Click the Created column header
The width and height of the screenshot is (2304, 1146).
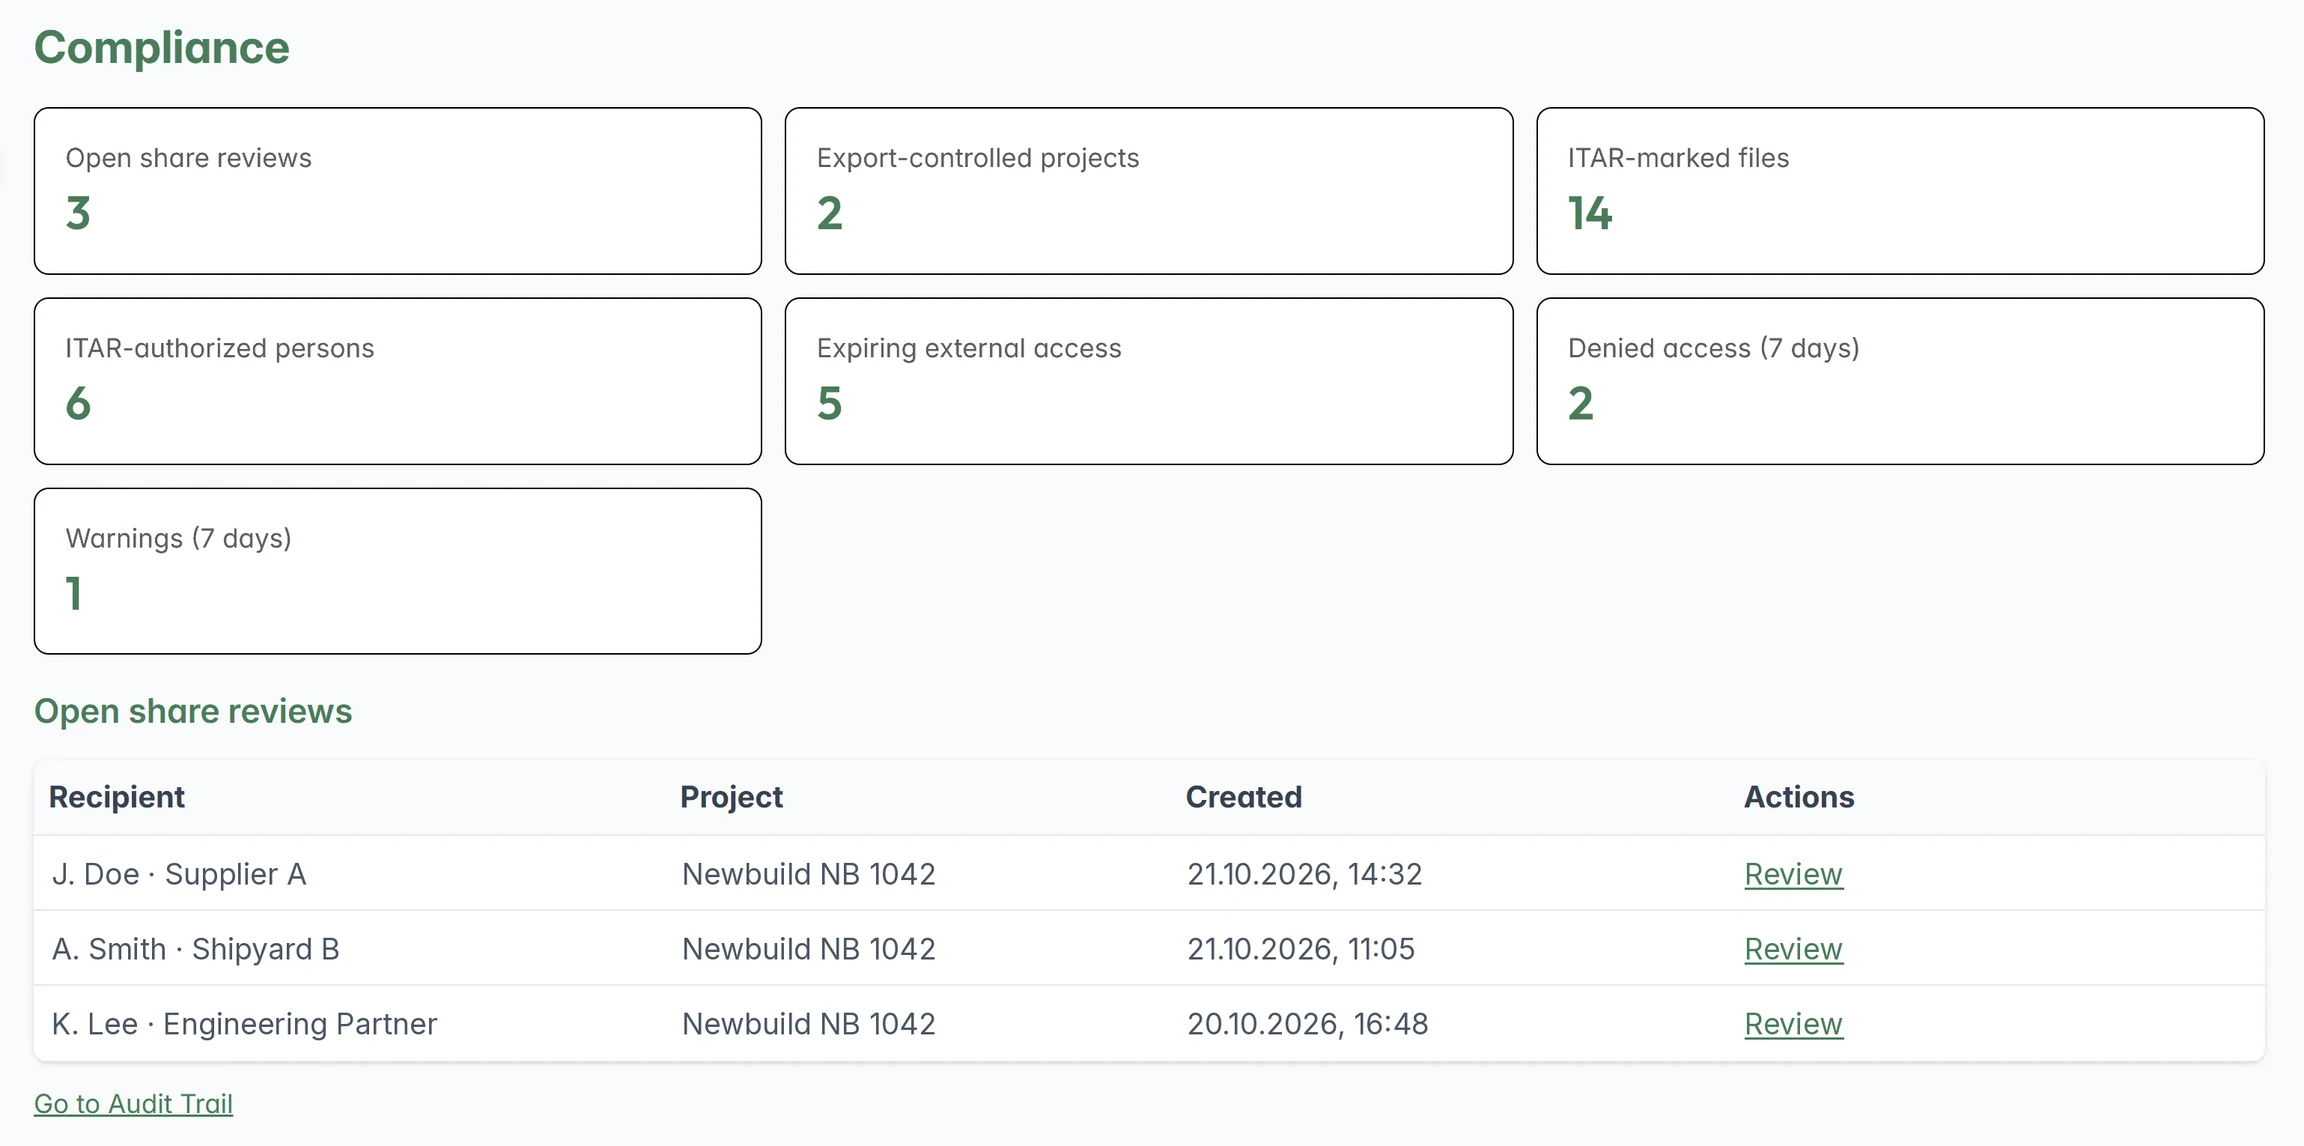[x=1244, y=797]
